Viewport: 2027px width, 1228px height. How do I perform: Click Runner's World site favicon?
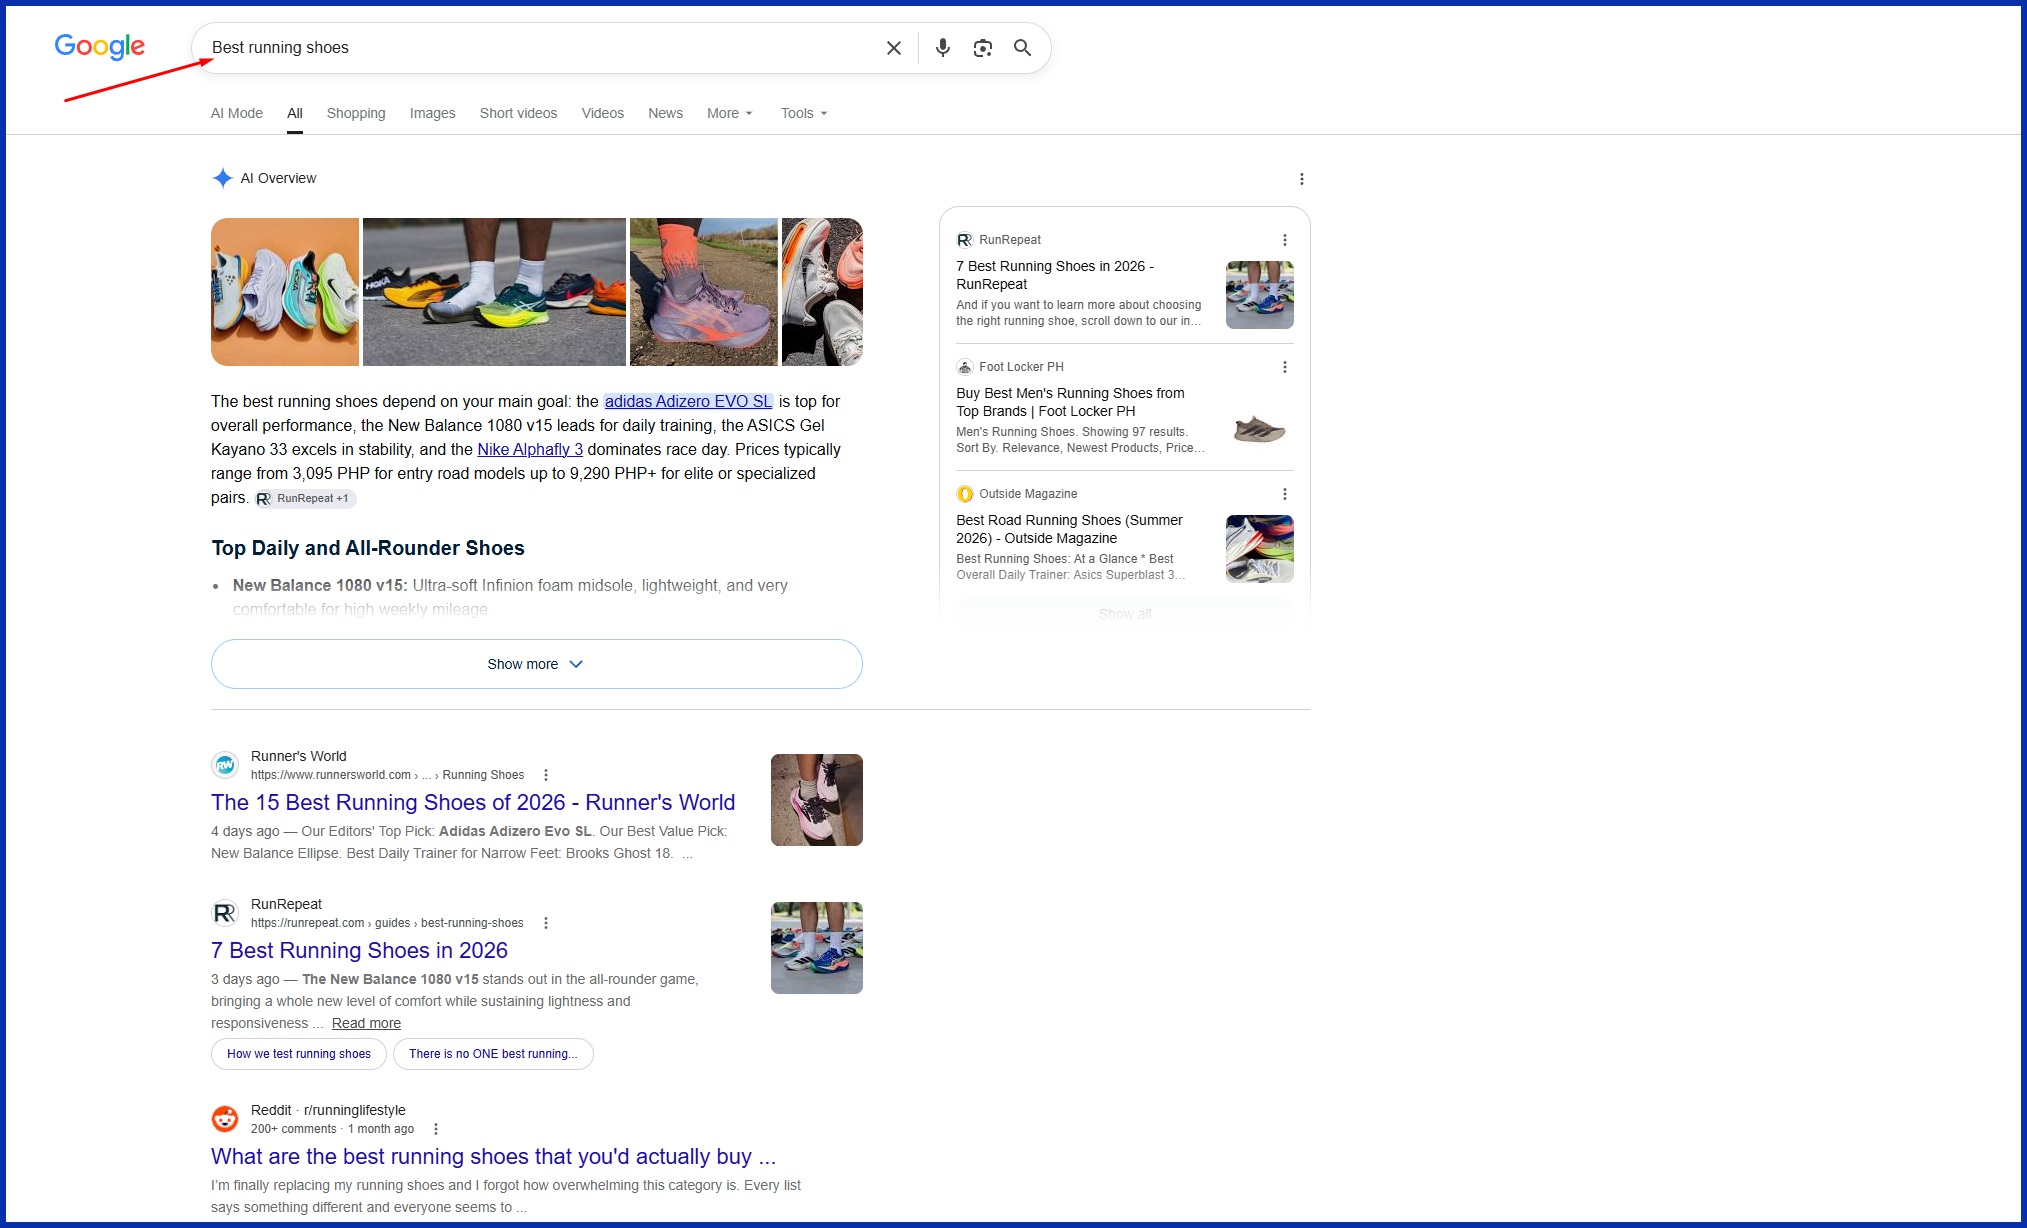coord(225,765)
